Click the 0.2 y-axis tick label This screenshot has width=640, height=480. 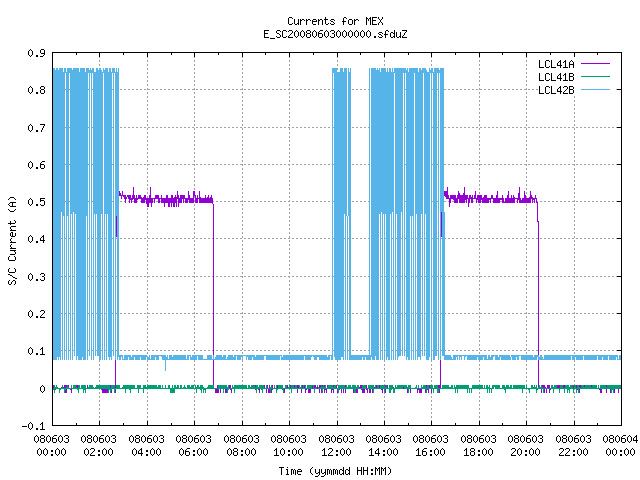point(36,314)
